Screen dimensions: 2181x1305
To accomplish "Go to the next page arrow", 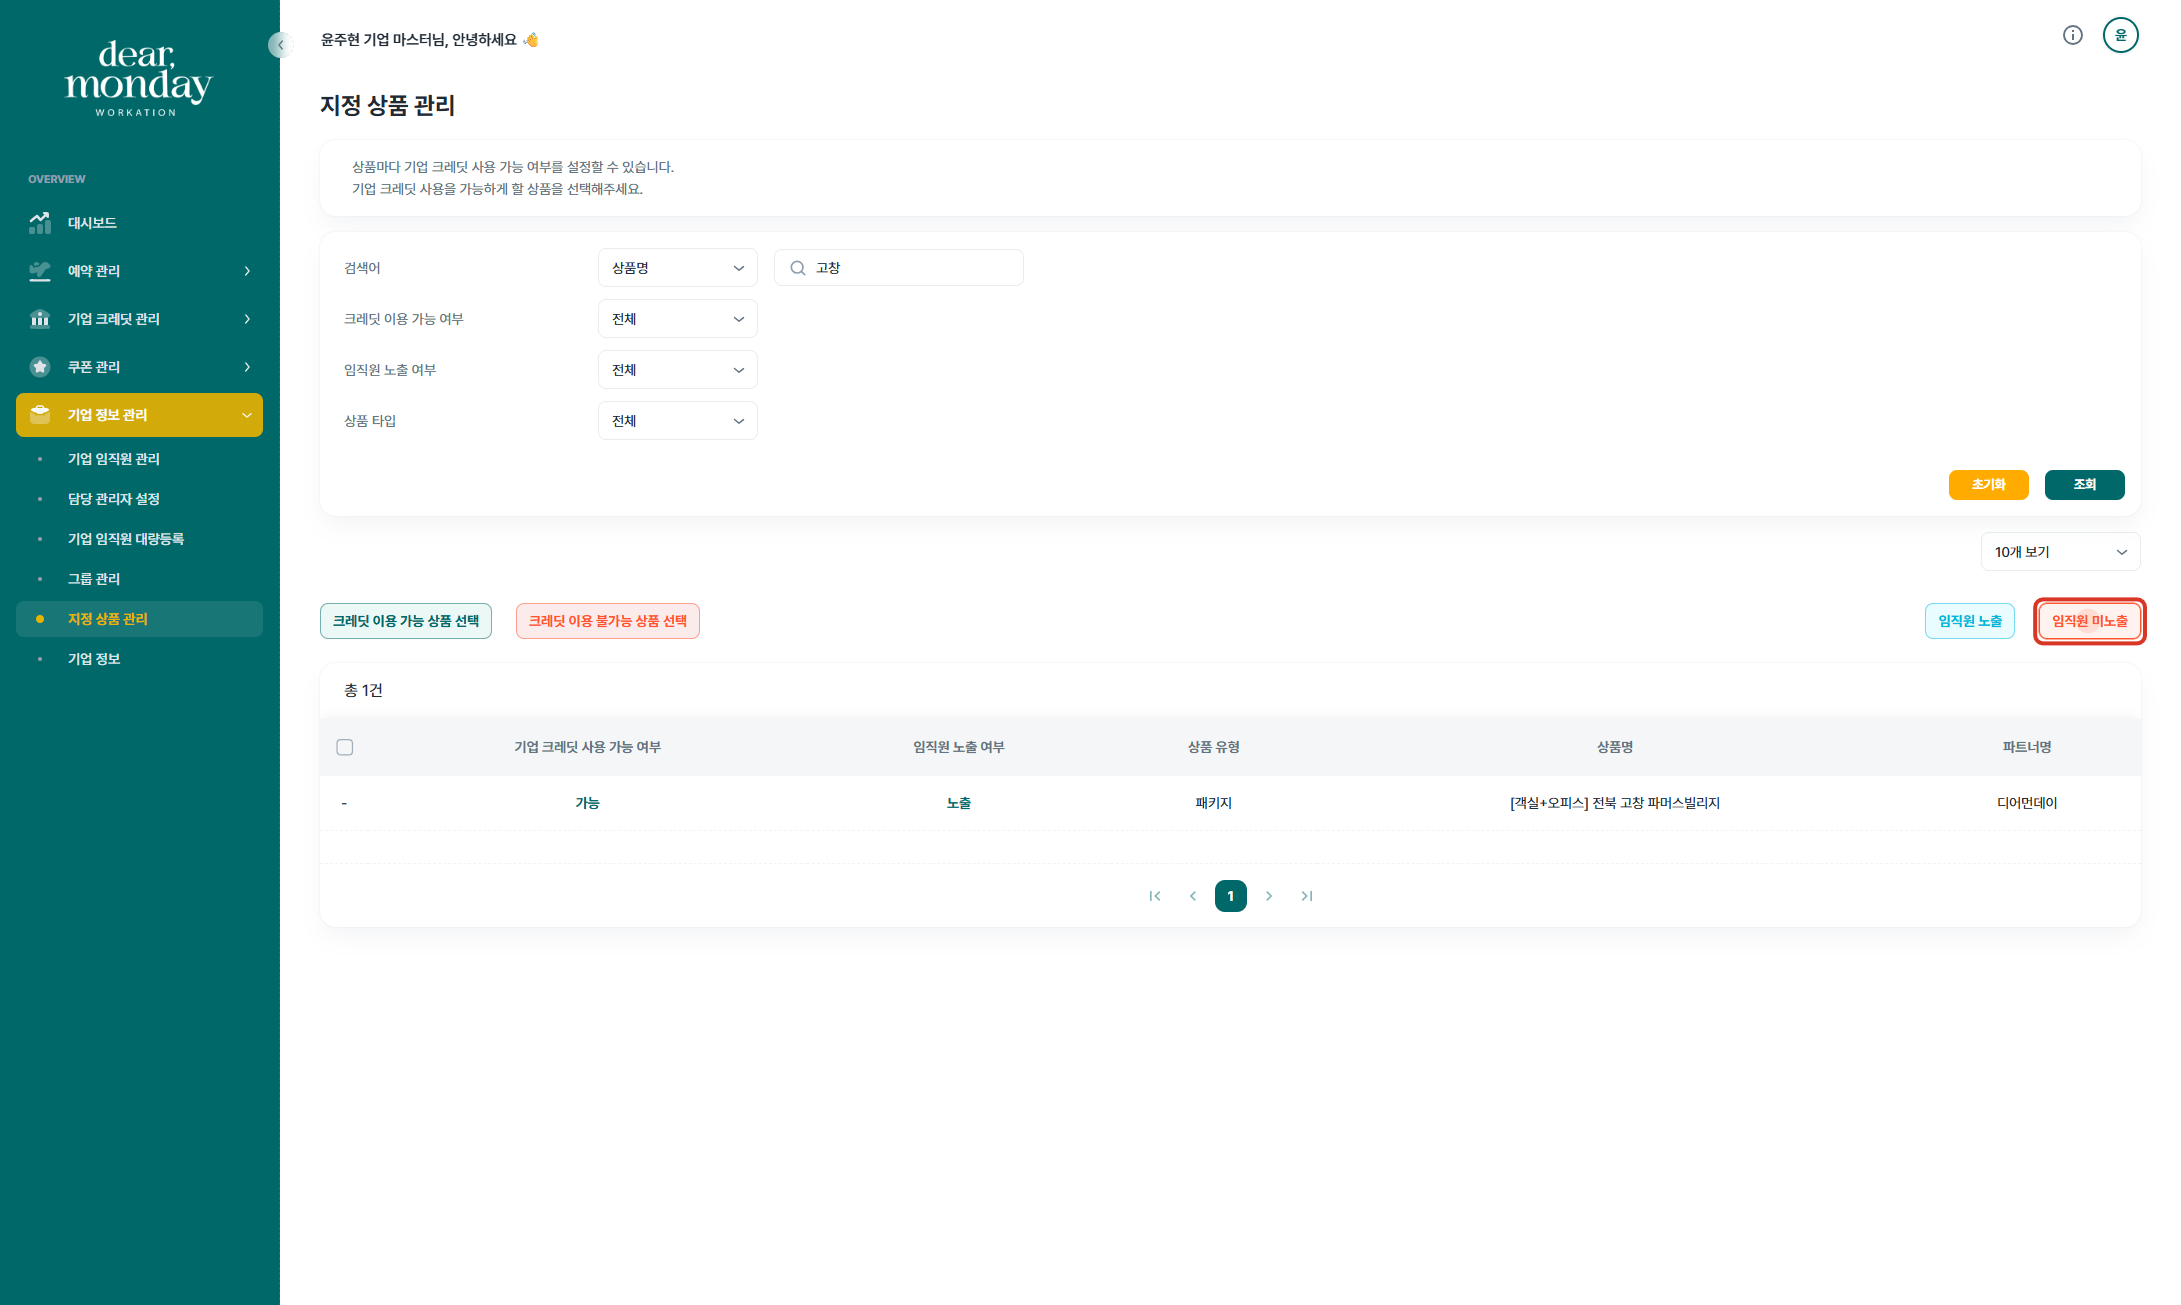I will coord(1269,896).
